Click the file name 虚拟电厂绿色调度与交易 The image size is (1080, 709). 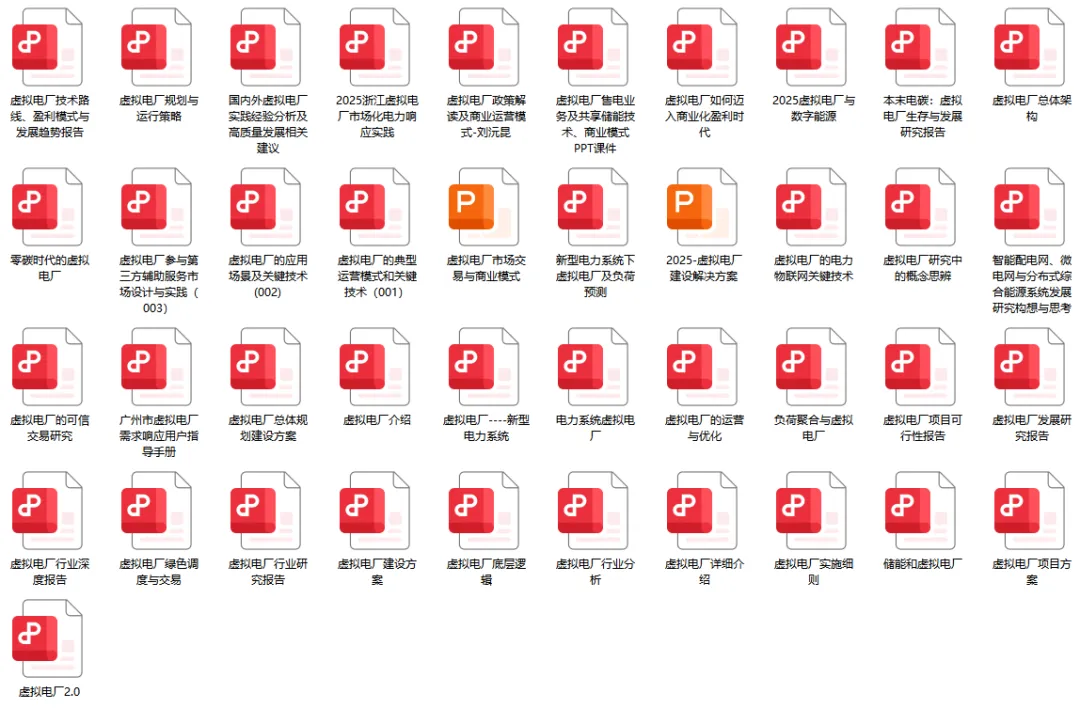[x=158, y=572]
